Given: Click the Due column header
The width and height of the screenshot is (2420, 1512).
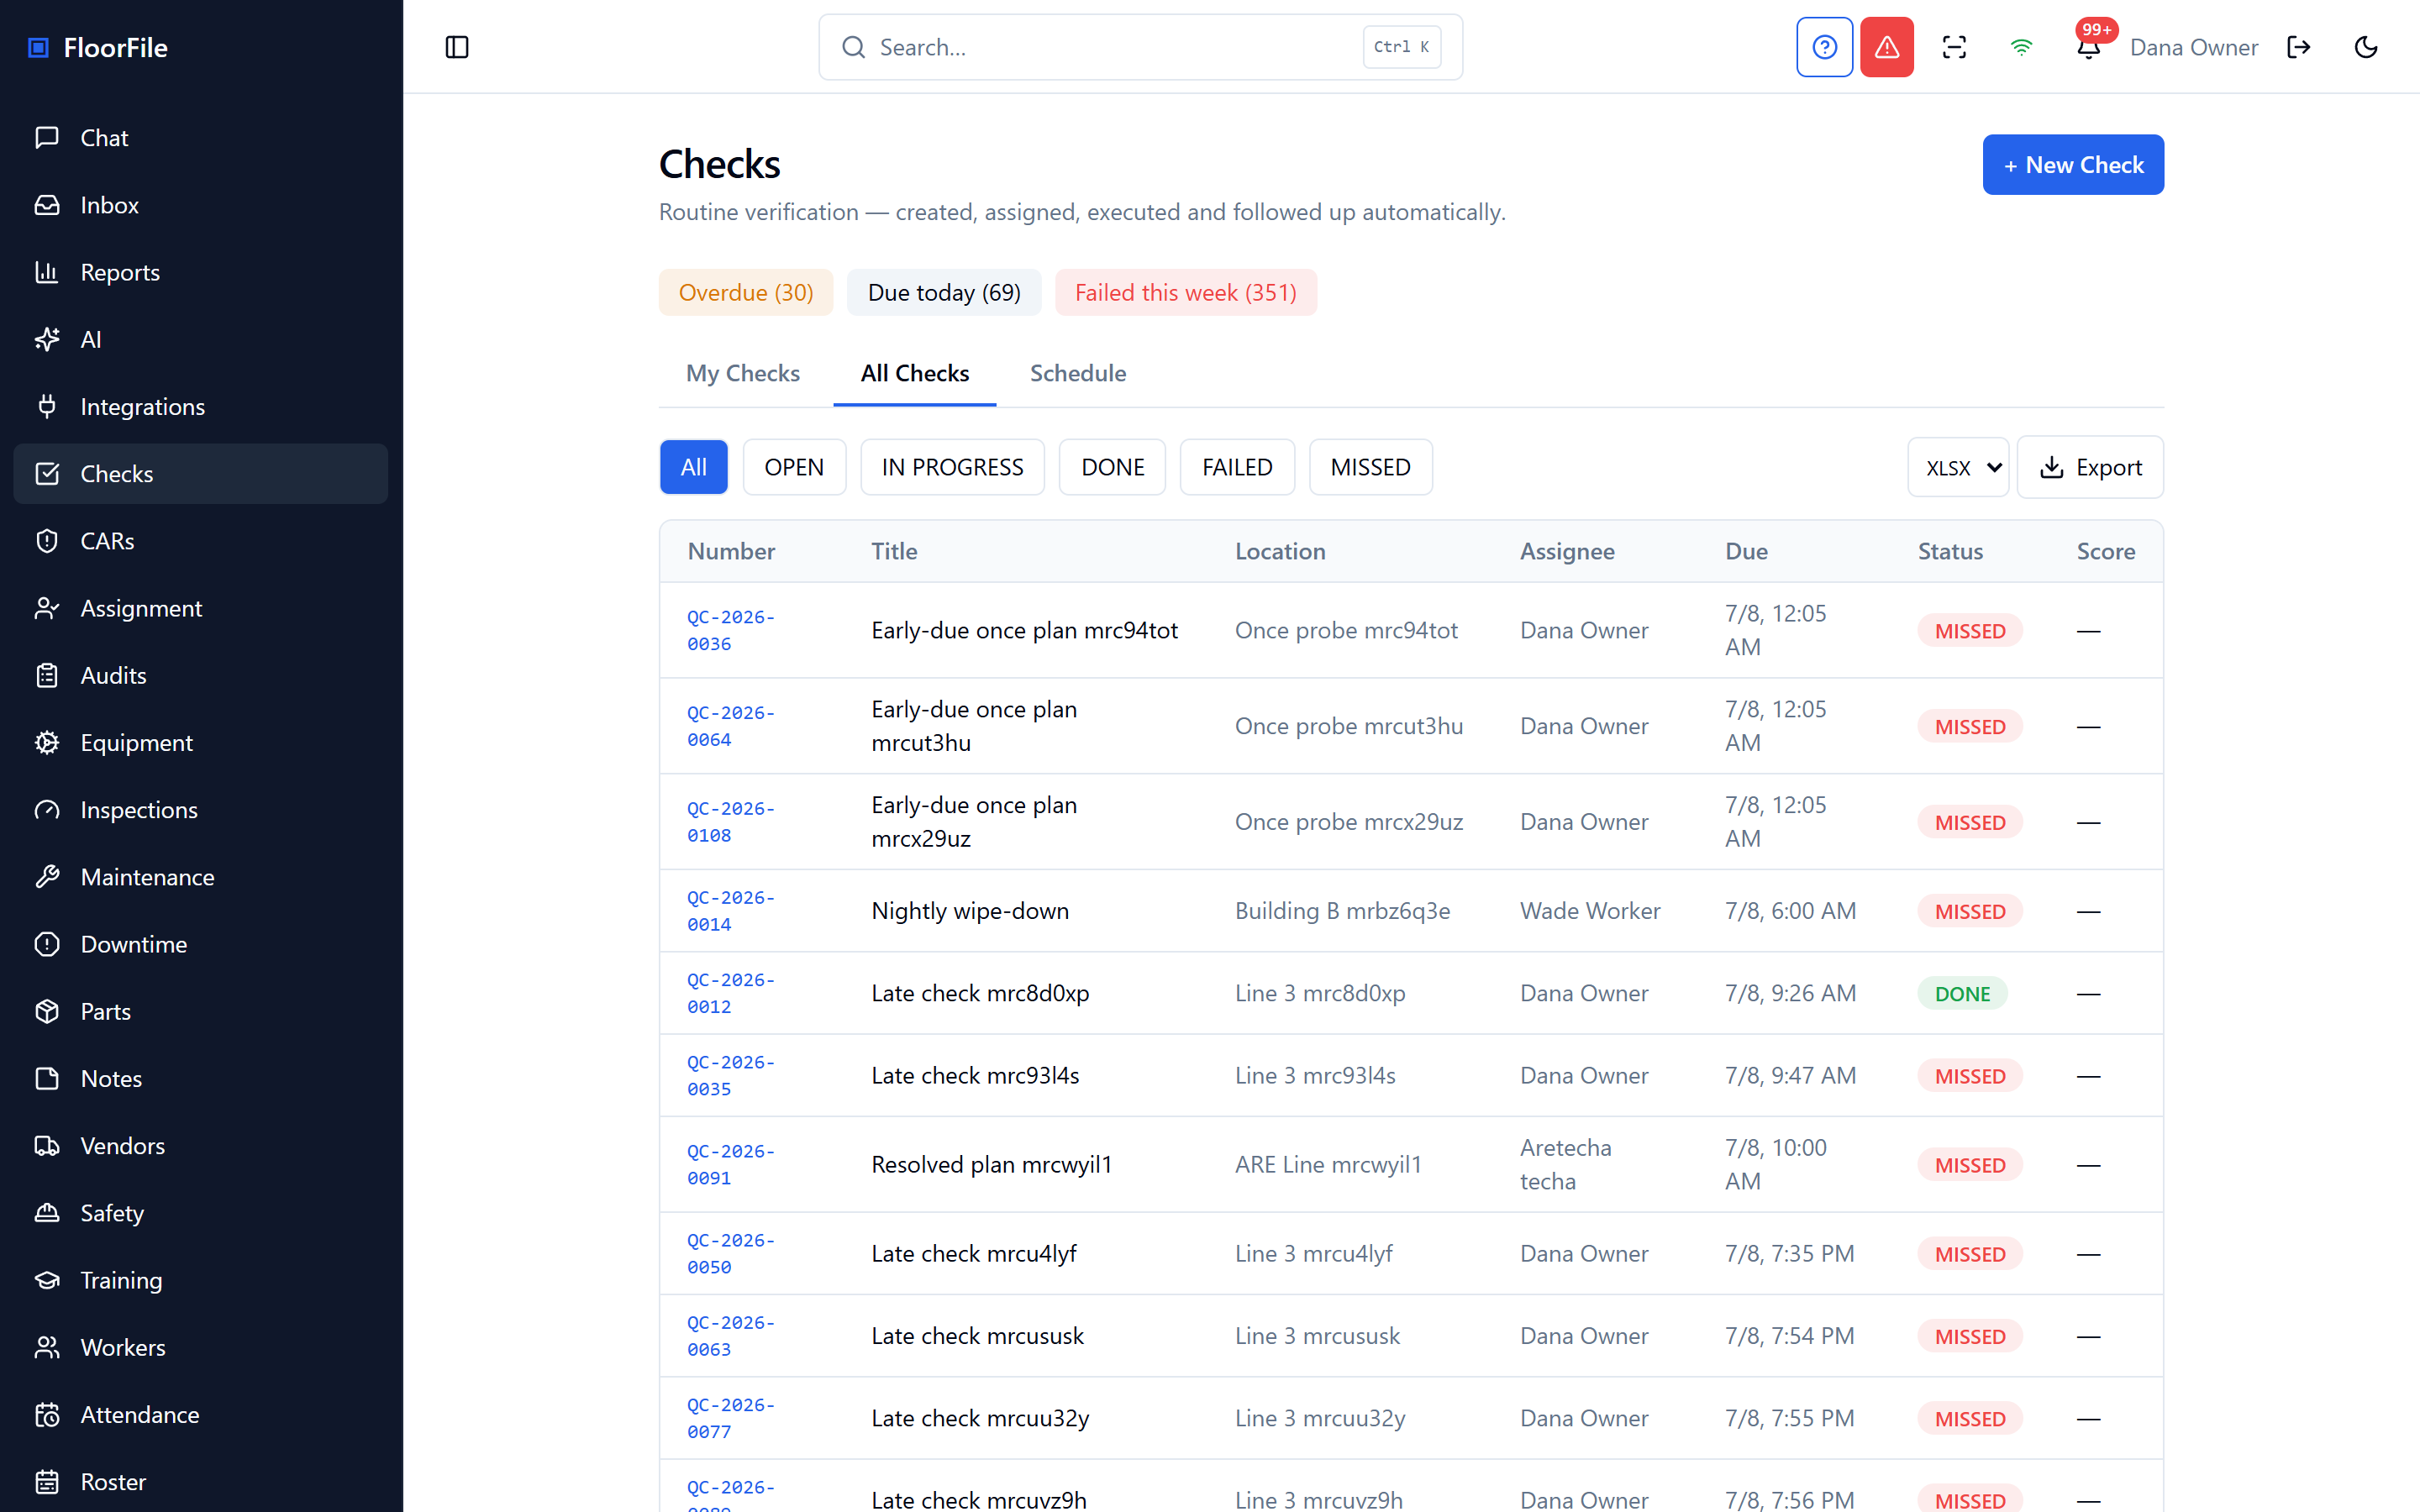Looking at the screenshot, I should tap(1746, 551).
